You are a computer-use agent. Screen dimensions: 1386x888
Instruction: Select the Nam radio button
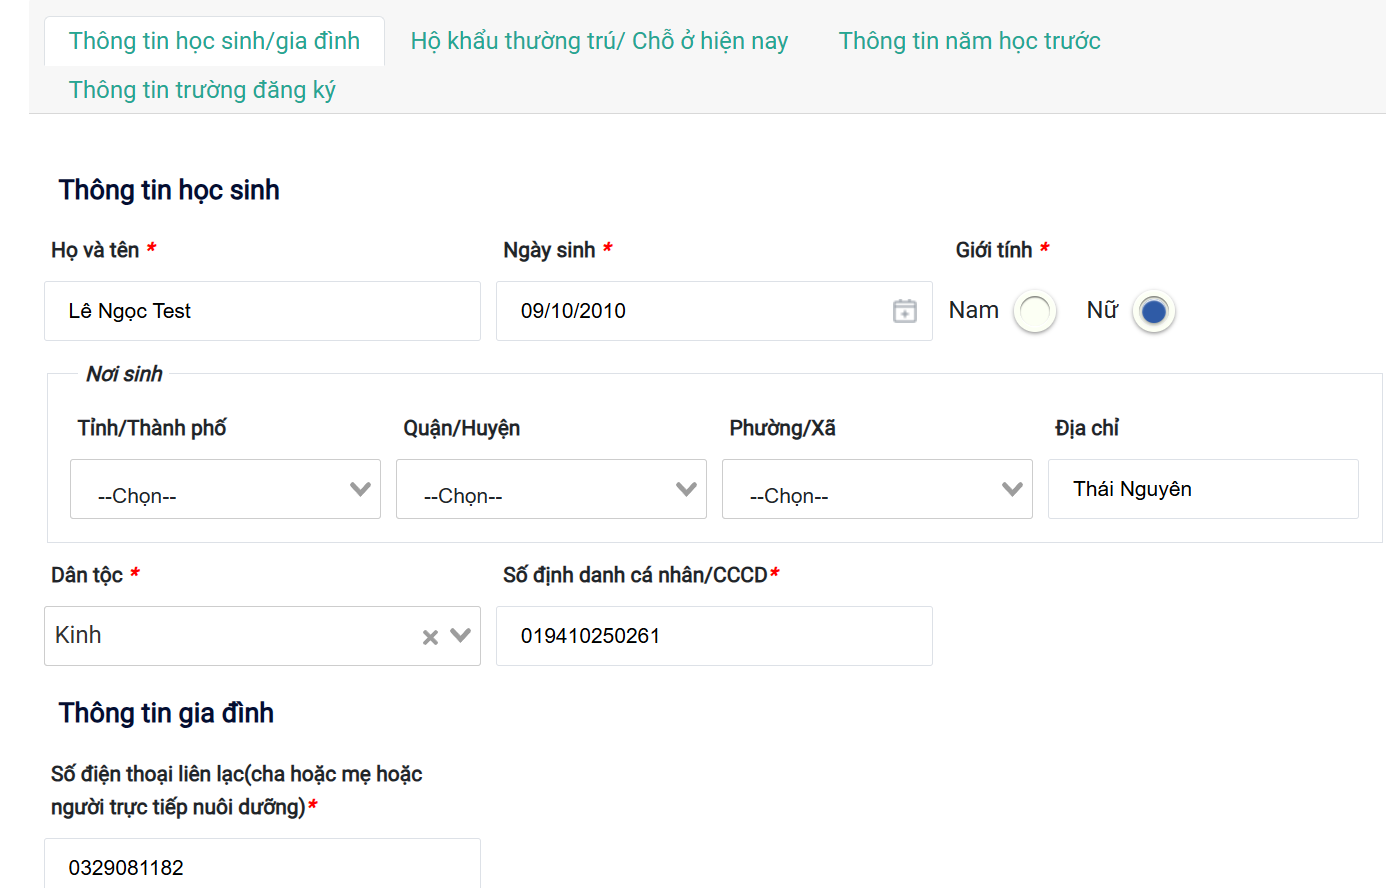coord(1034,312)
